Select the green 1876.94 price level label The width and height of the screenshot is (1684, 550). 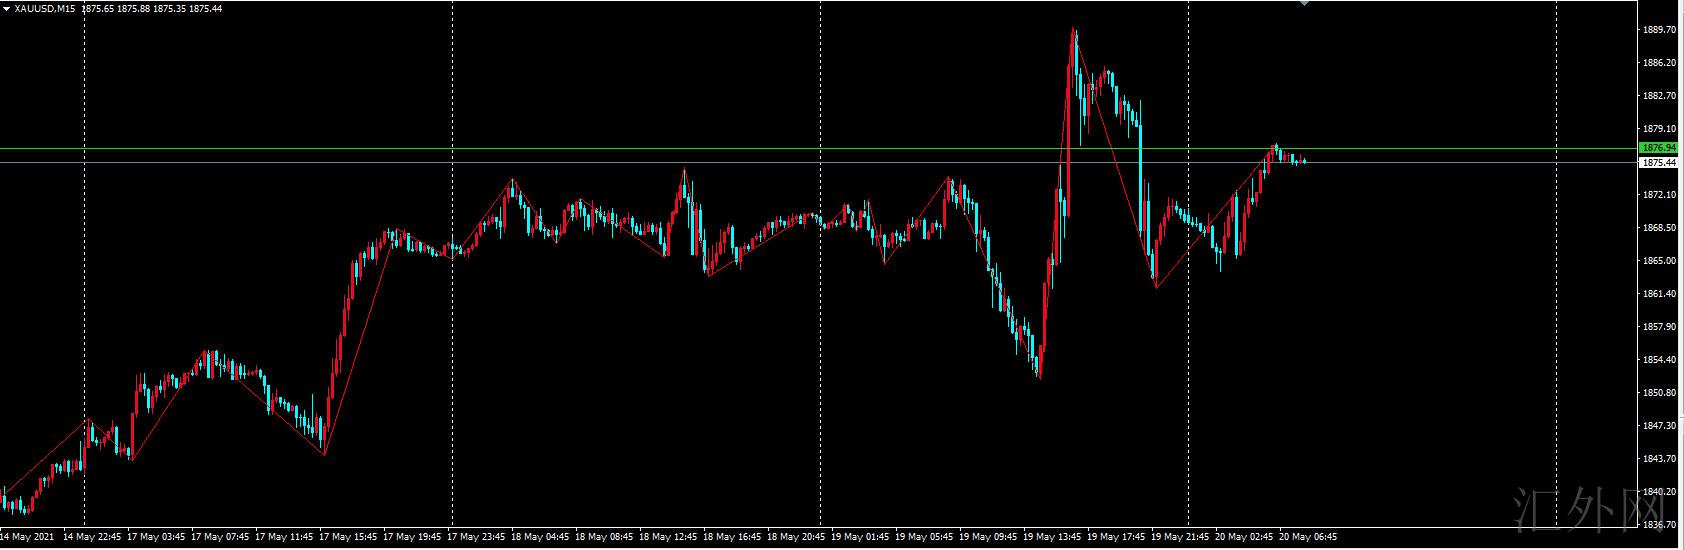pos(1659,148)
